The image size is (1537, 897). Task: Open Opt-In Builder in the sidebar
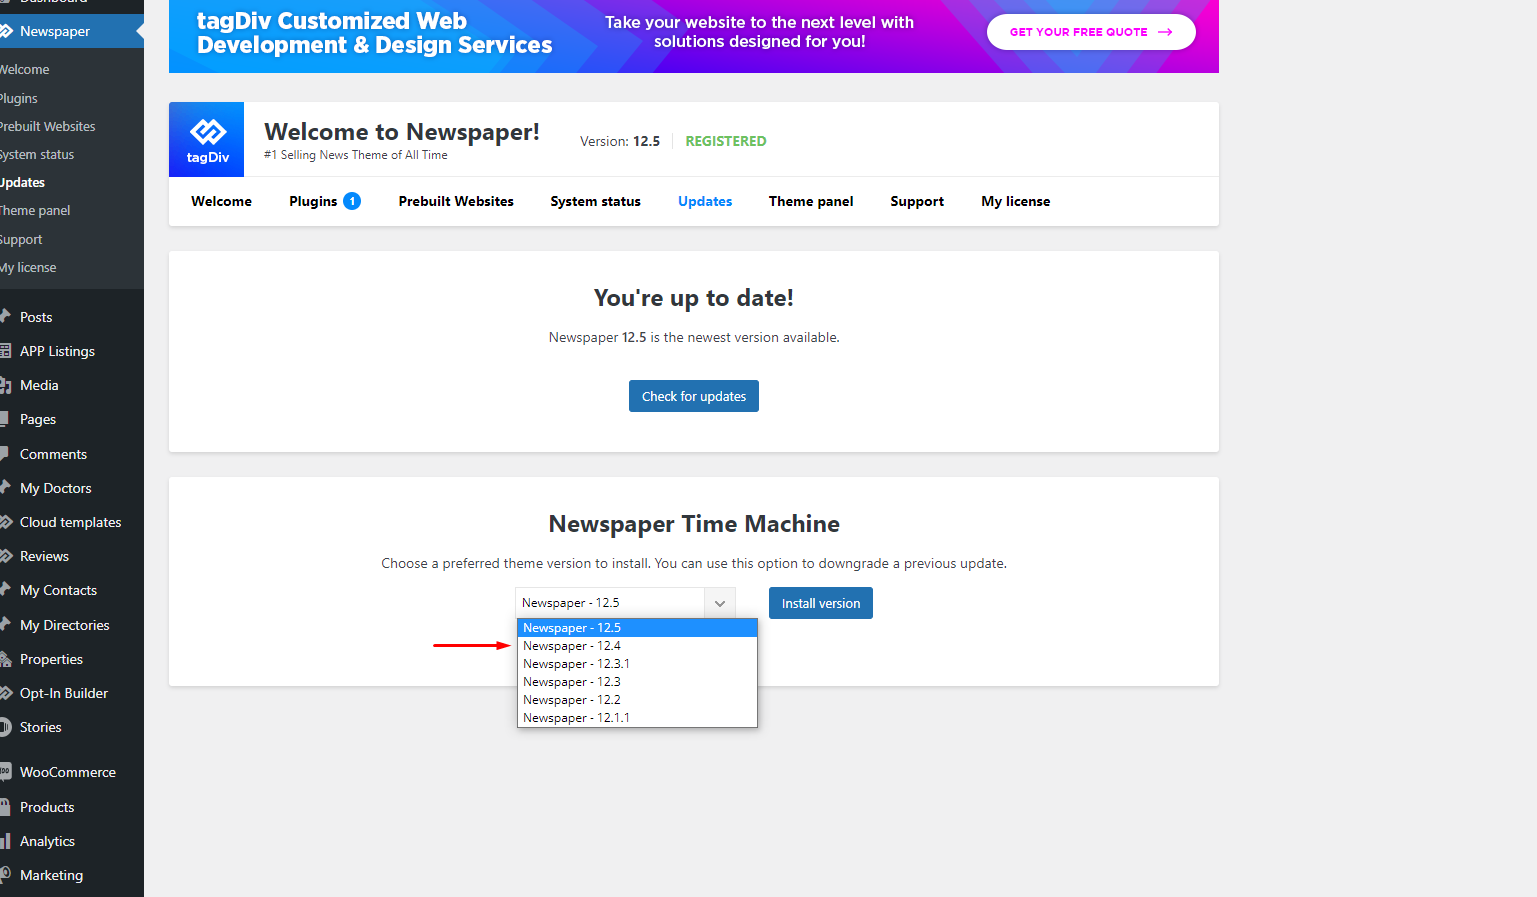[x=63, y=693]
